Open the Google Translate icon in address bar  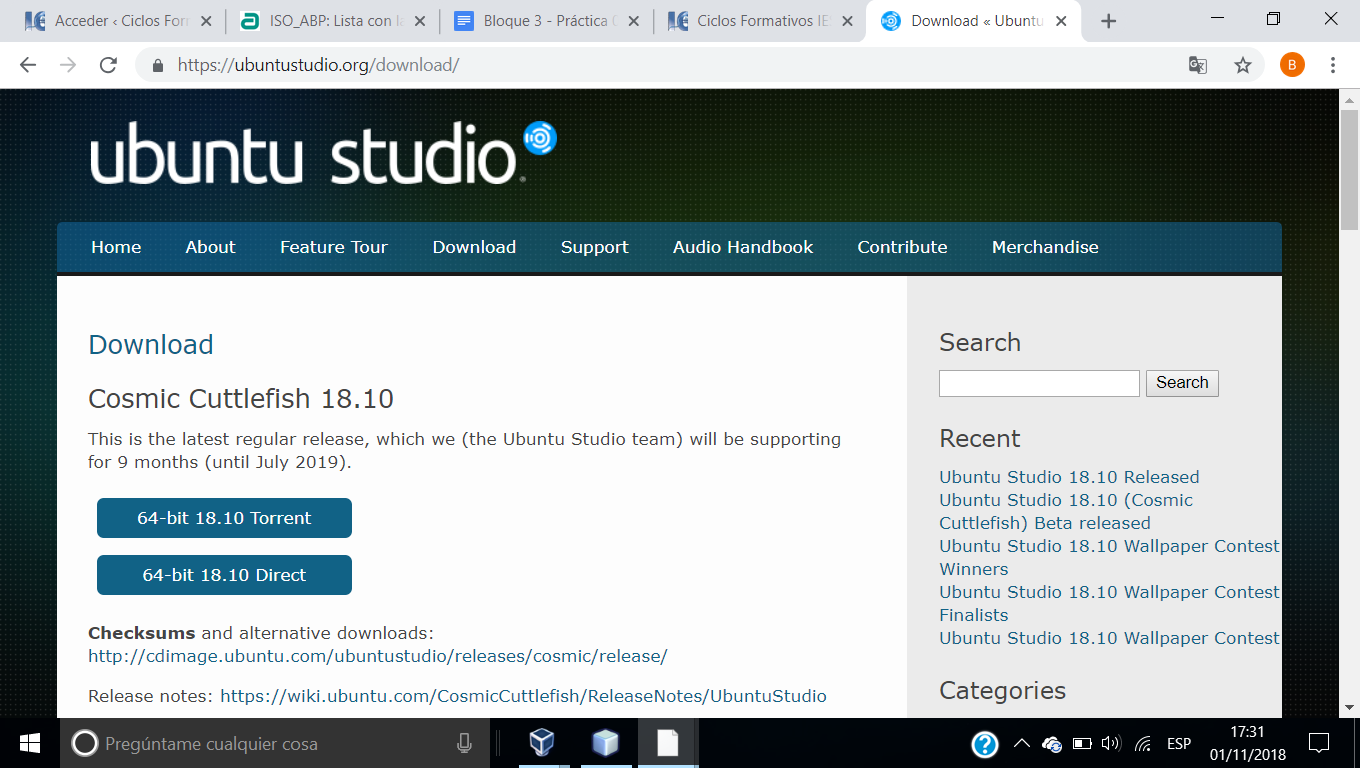tap(1197, 65)
